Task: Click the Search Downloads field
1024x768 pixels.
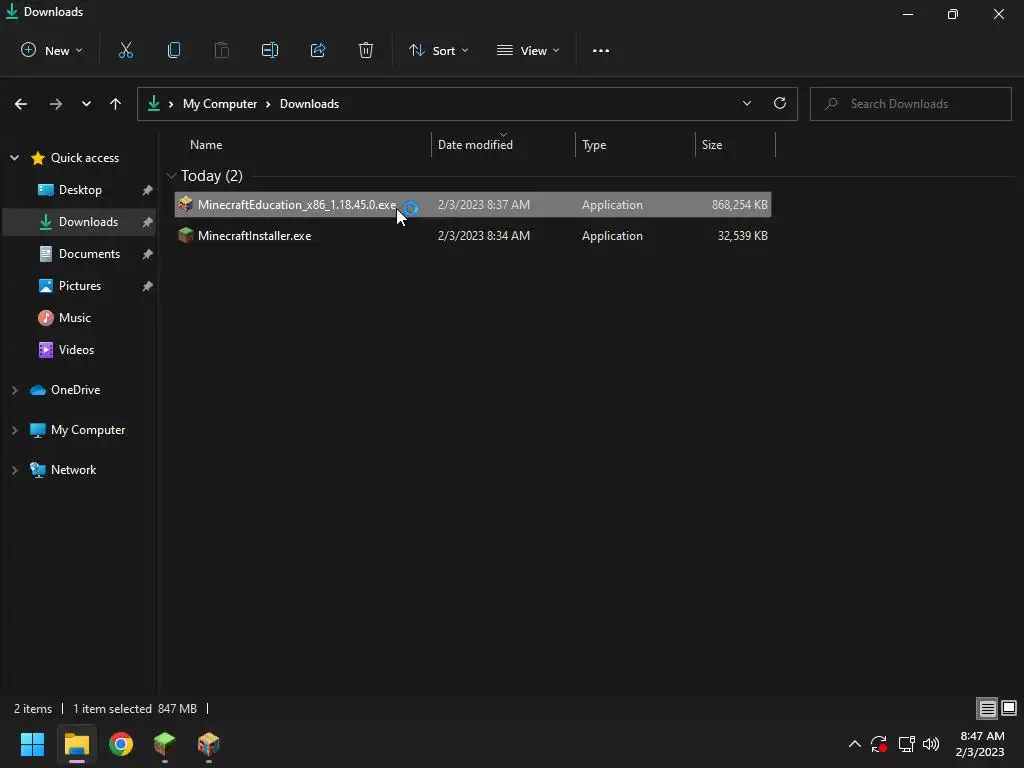Action: coord(910,104)
